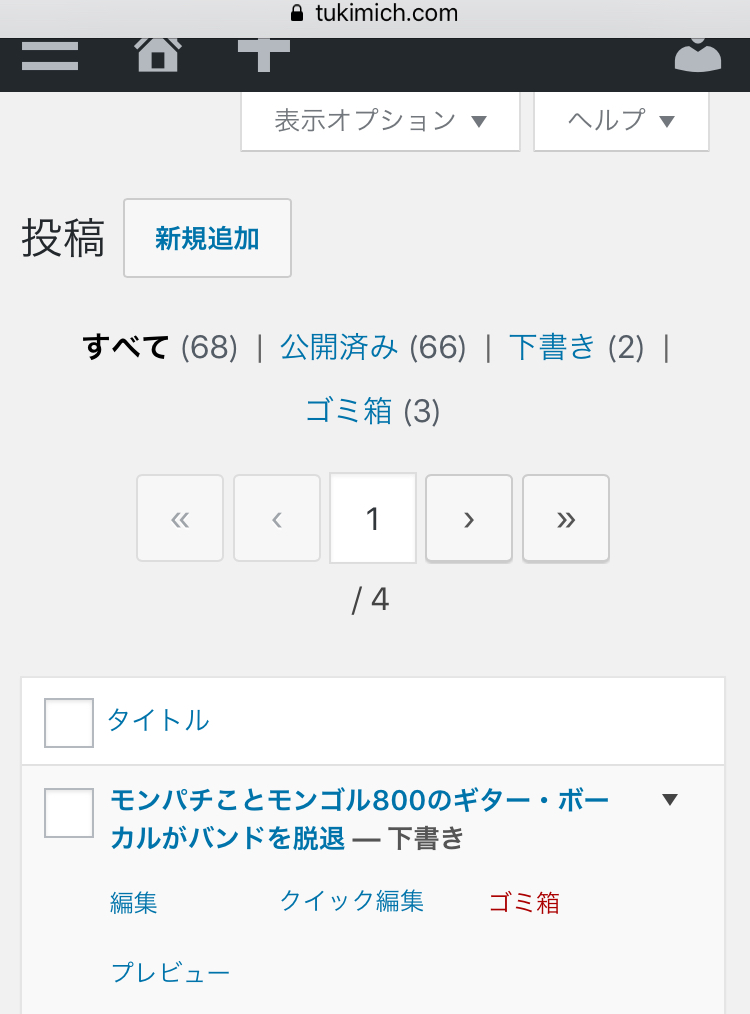The height and width of the screenshot is (1014, 750).
Task: Tick the select-all checkbox beside タイトル
Action: coord(69,722)
